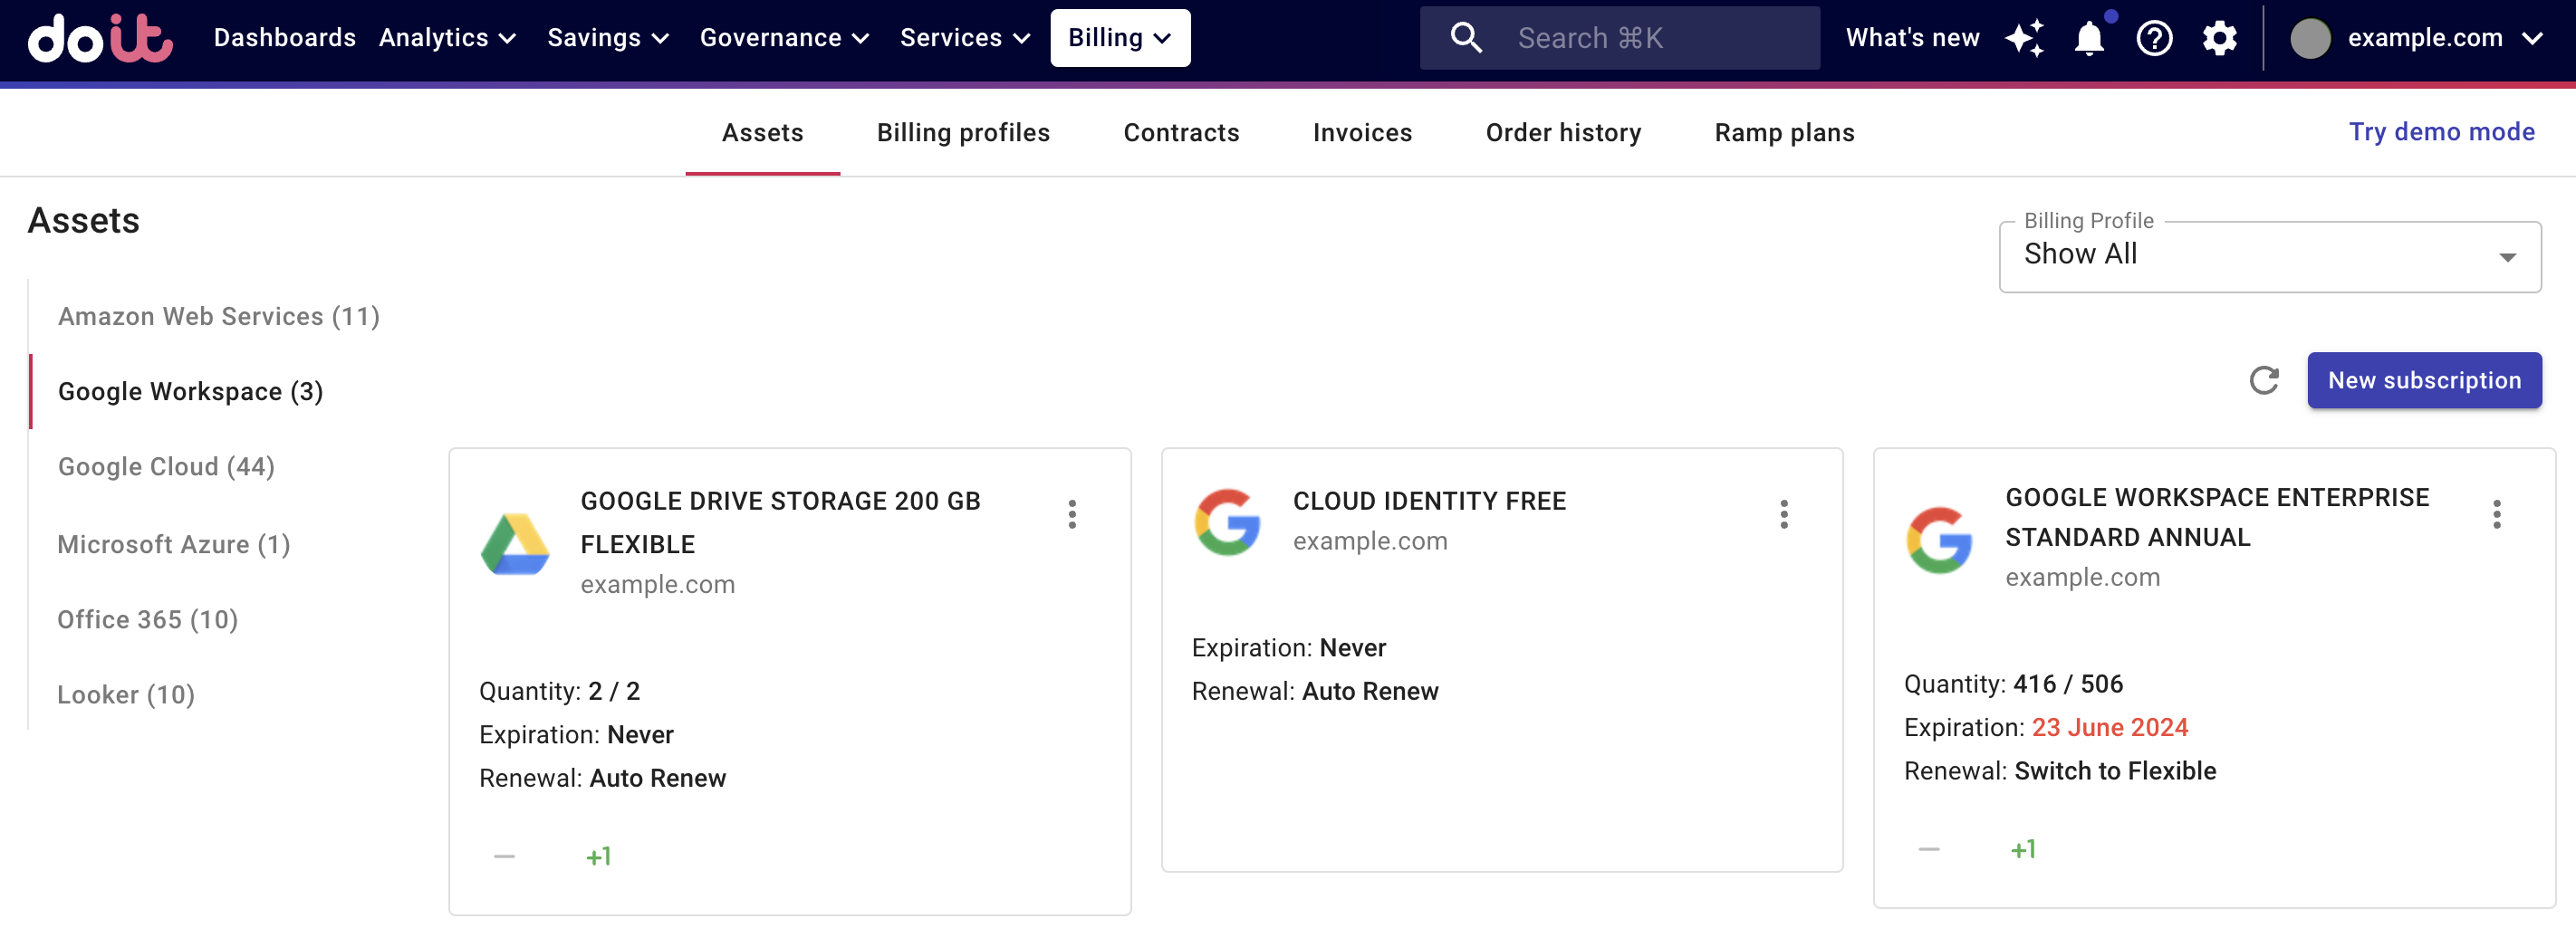The height and width of the screenshot is (947, 2576).
Task: Refresh the assets list
Action: [x=2263, y=380]
